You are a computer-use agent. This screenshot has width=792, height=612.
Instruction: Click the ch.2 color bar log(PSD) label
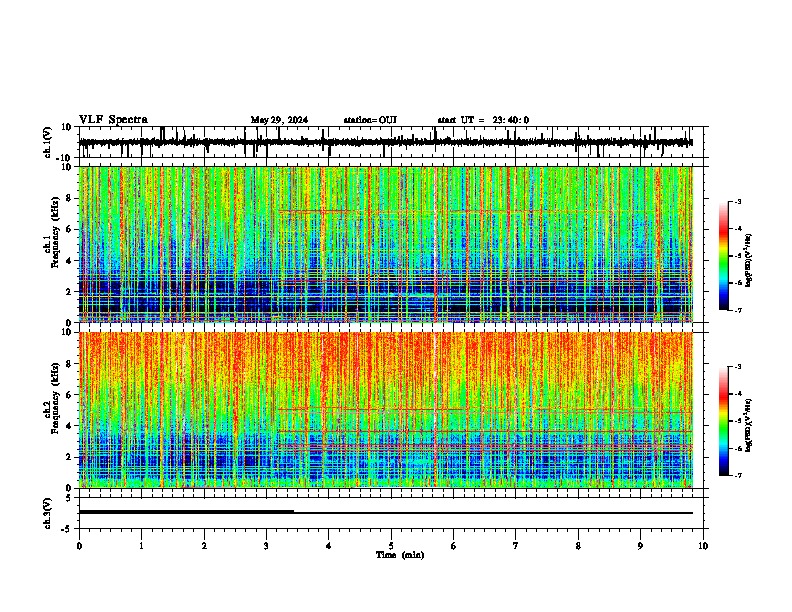(749, 426)
